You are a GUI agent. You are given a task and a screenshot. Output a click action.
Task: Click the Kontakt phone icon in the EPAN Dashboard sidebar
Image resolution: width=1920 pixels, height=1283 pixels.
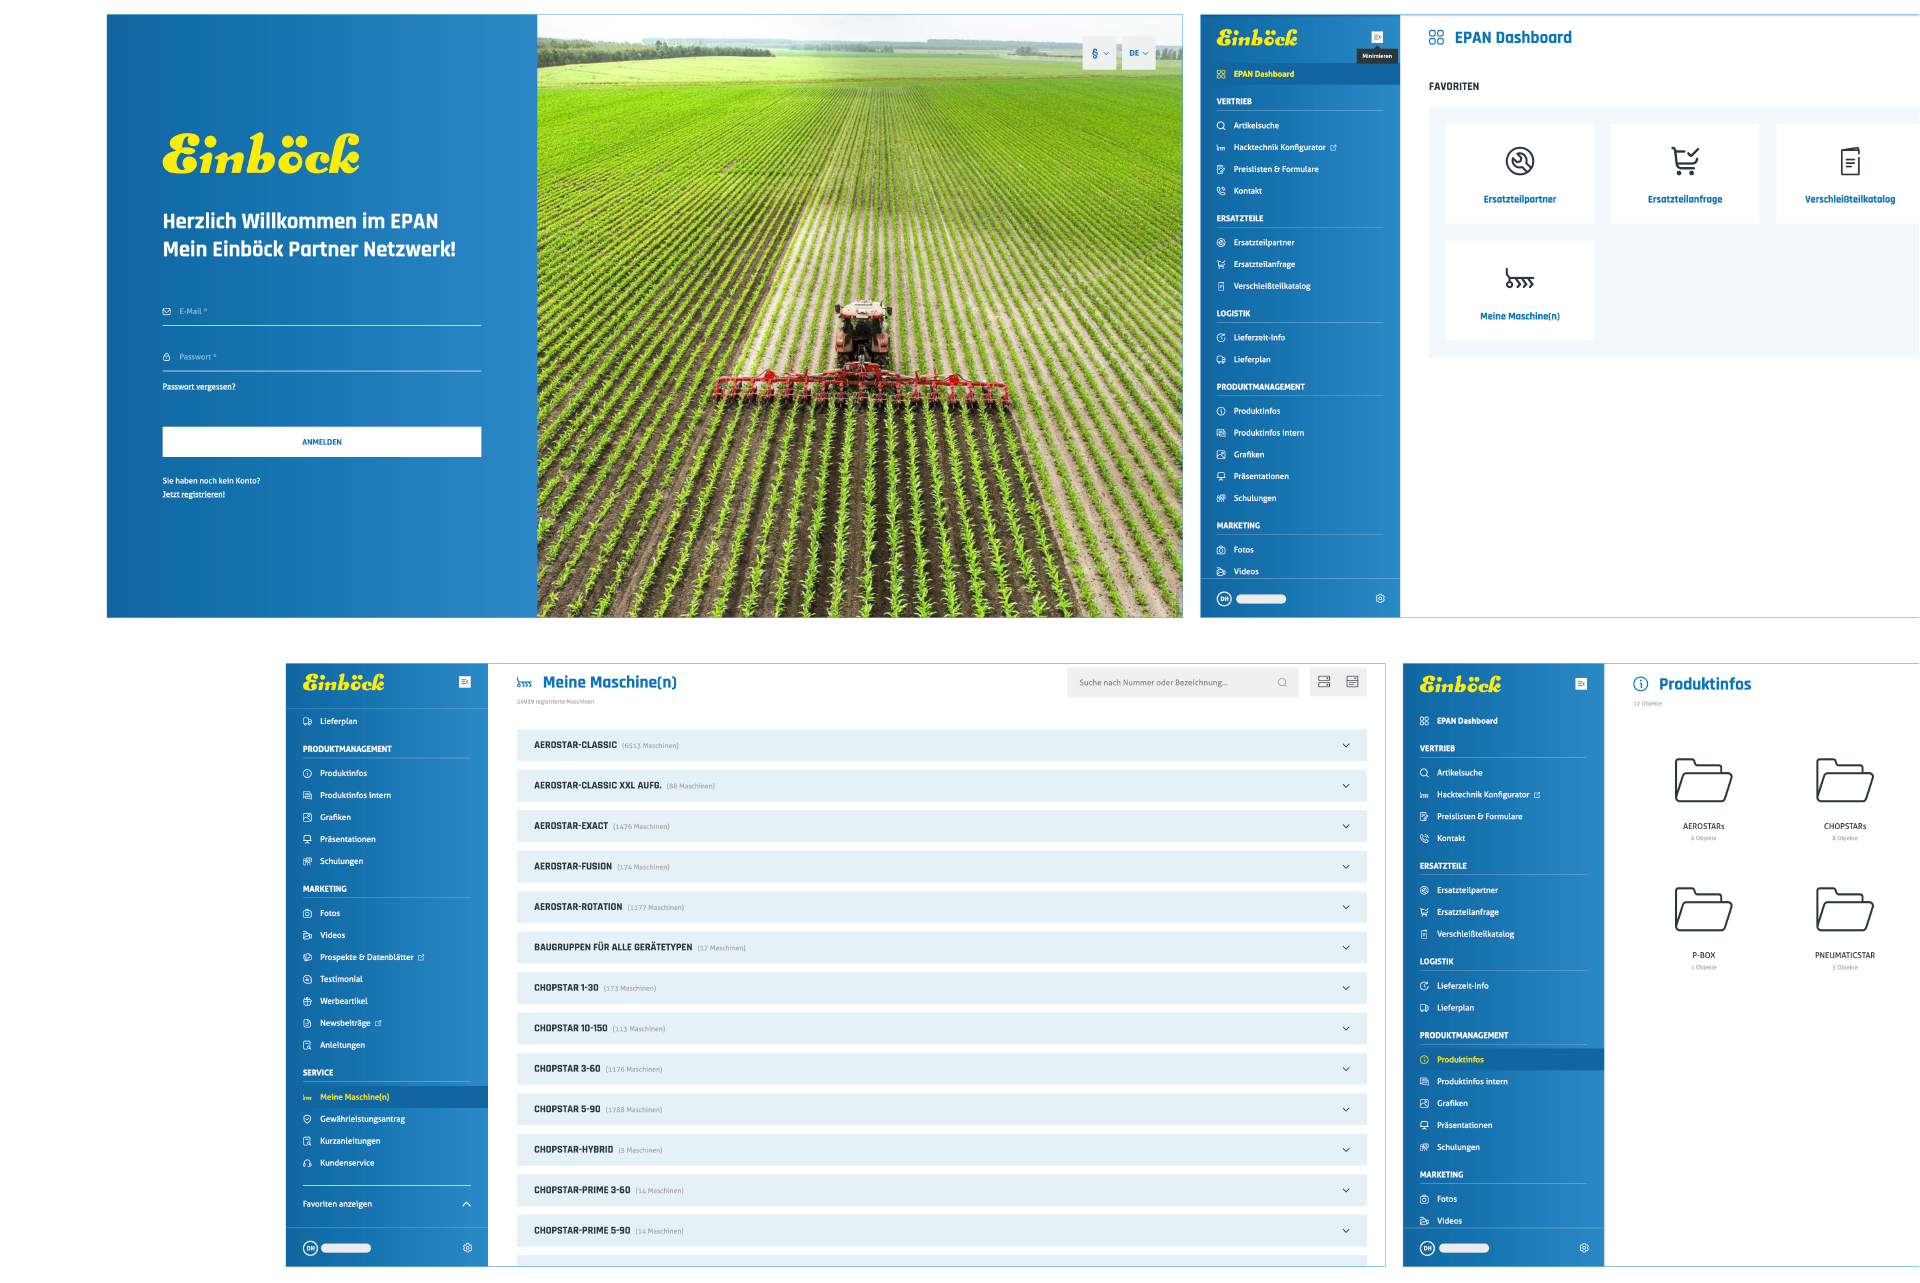point(1221,191)
